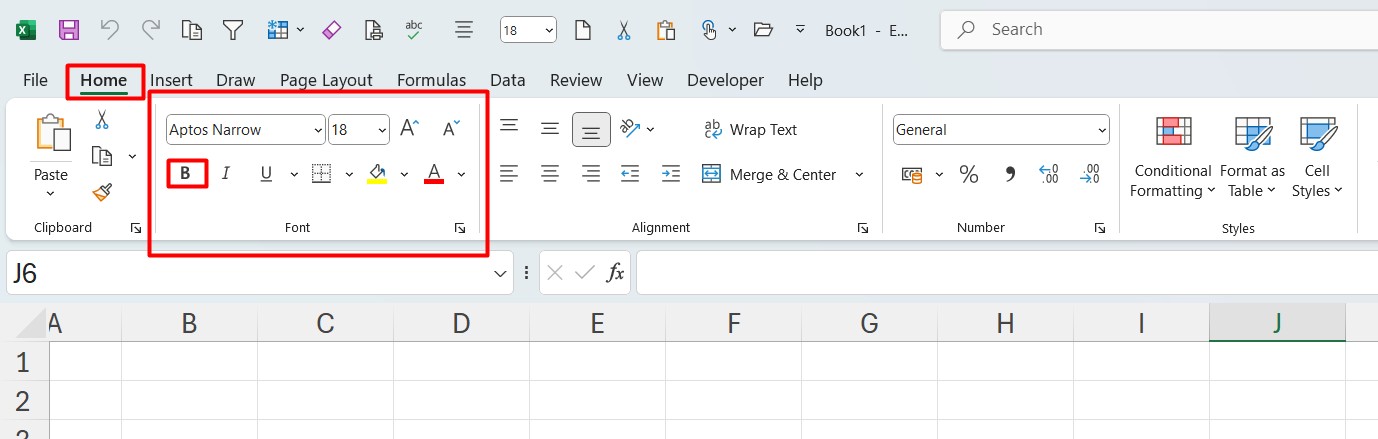Open the Customize Quick Access Toolbar arrow

[x=800, y=29]
